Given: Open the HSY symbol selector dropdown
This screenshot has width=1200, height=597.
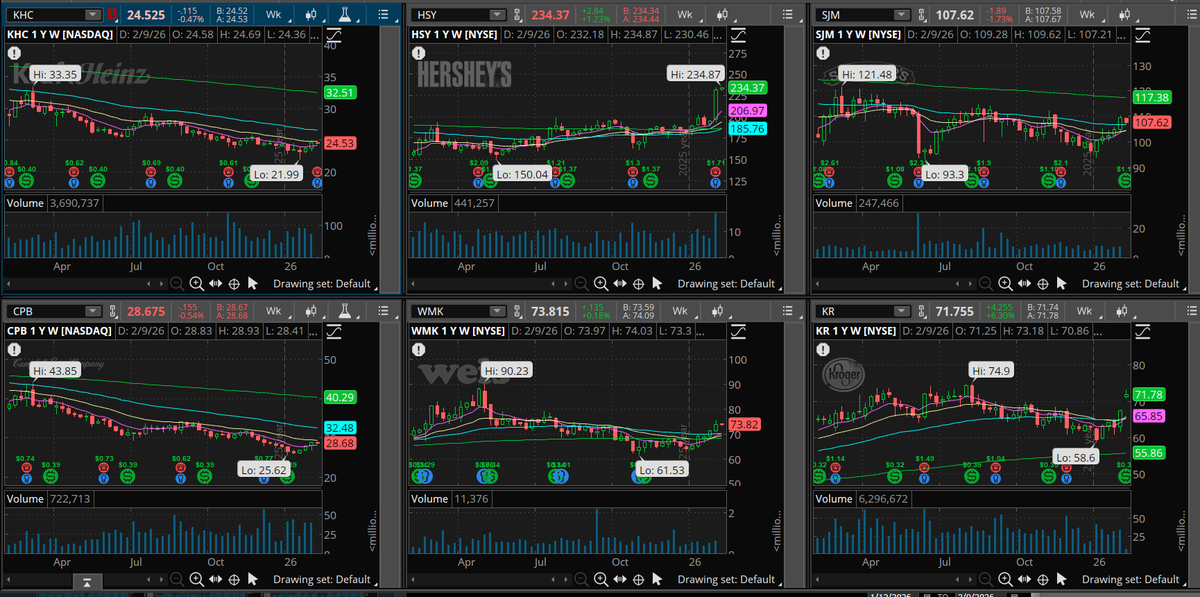Looking at the screenshot, I should pos(497,15).
